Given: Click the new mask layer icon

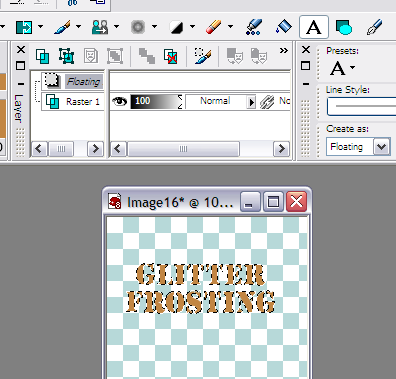Looking at the screenshot, I should point(91,56).
